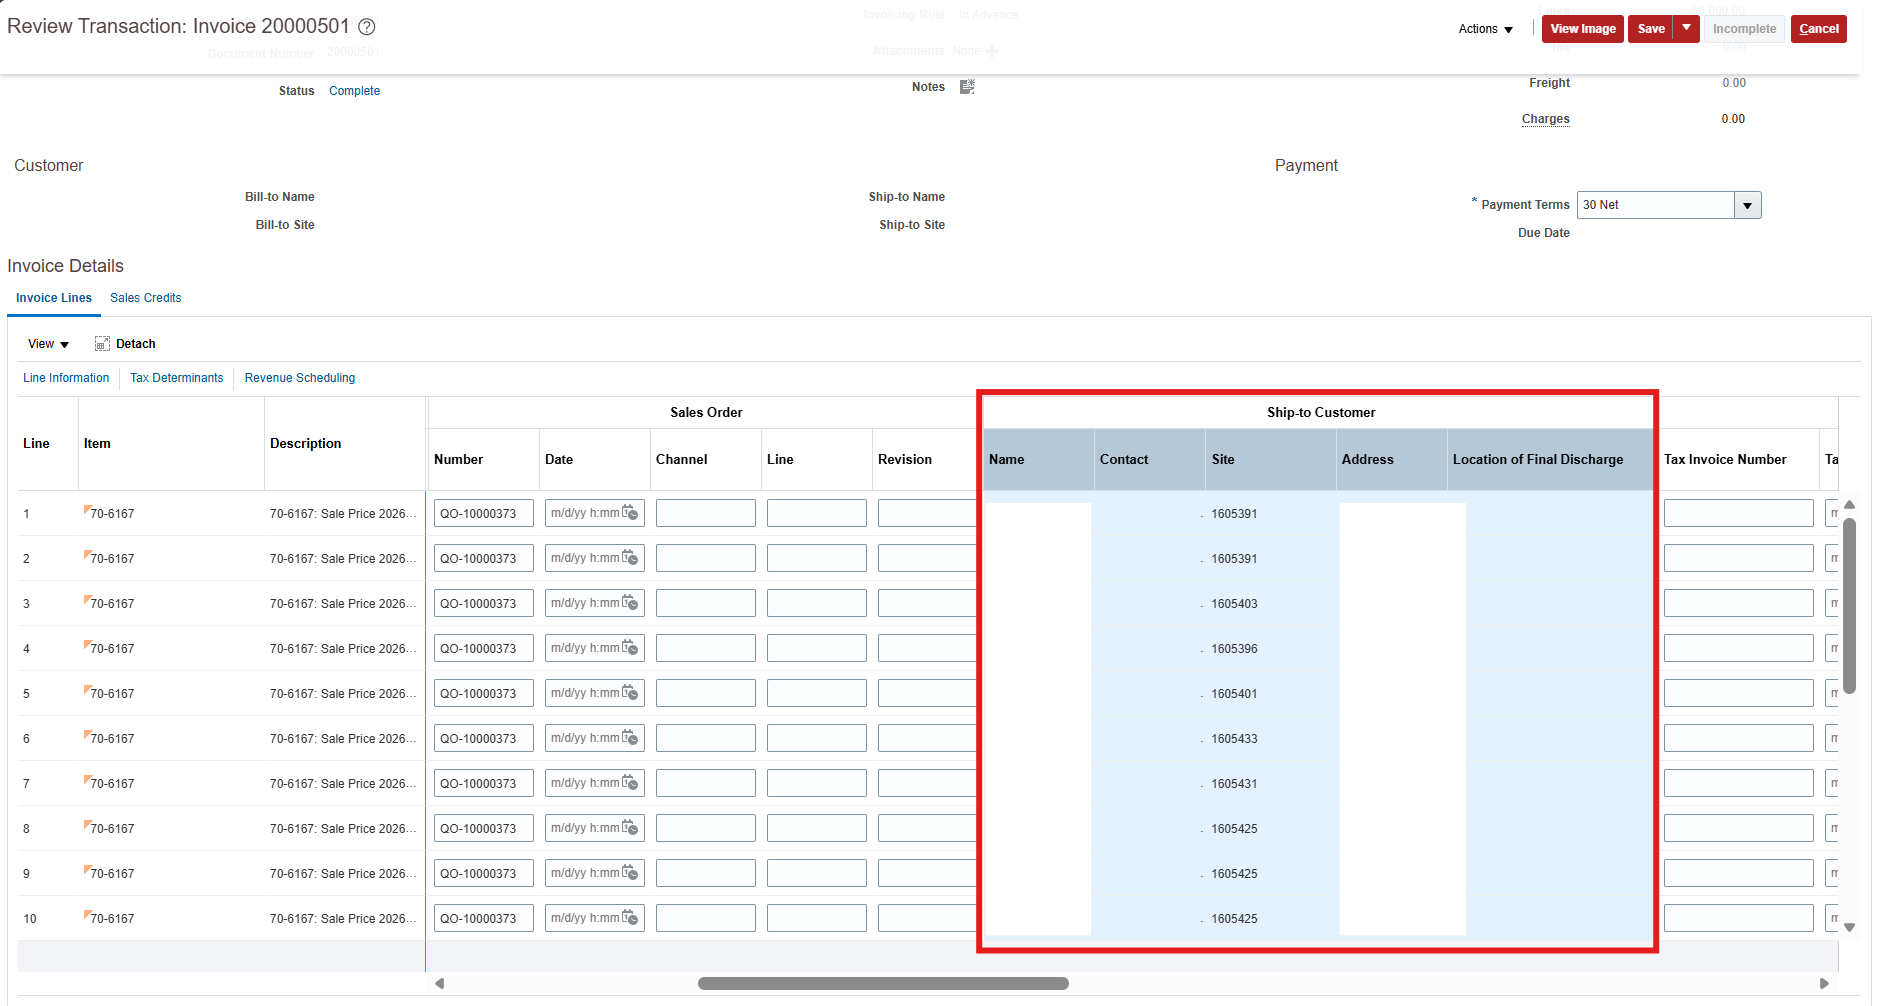The image size is (1879, 1006).
Task: Open date picker in line 1 row
Action: tap(630, 513)
